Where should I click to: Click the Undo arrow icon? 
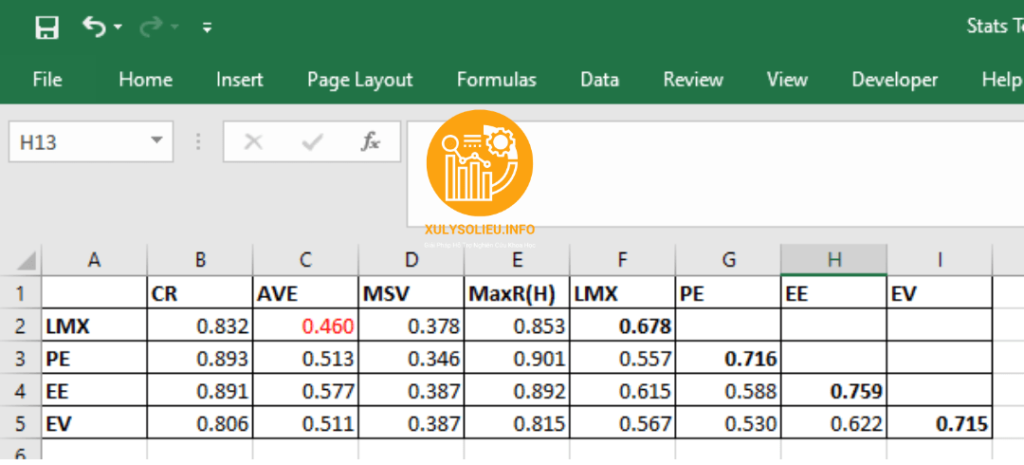pos(94,27)
